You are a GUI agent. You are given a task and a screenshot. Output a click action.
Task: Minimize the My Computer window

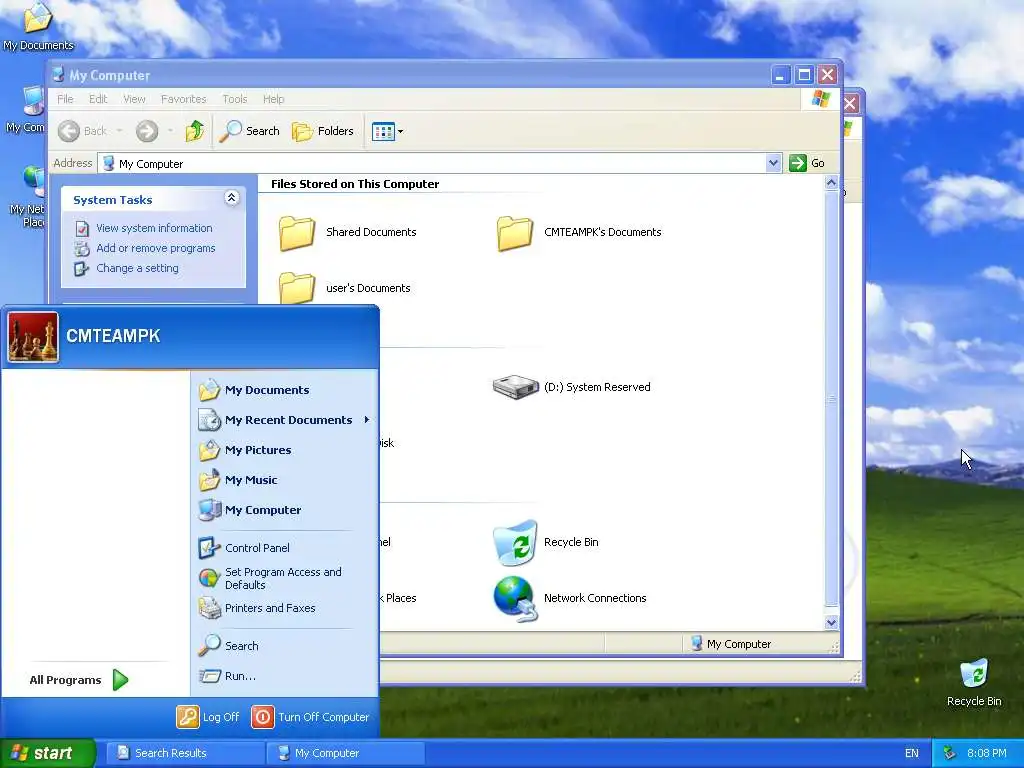(780, 75)
